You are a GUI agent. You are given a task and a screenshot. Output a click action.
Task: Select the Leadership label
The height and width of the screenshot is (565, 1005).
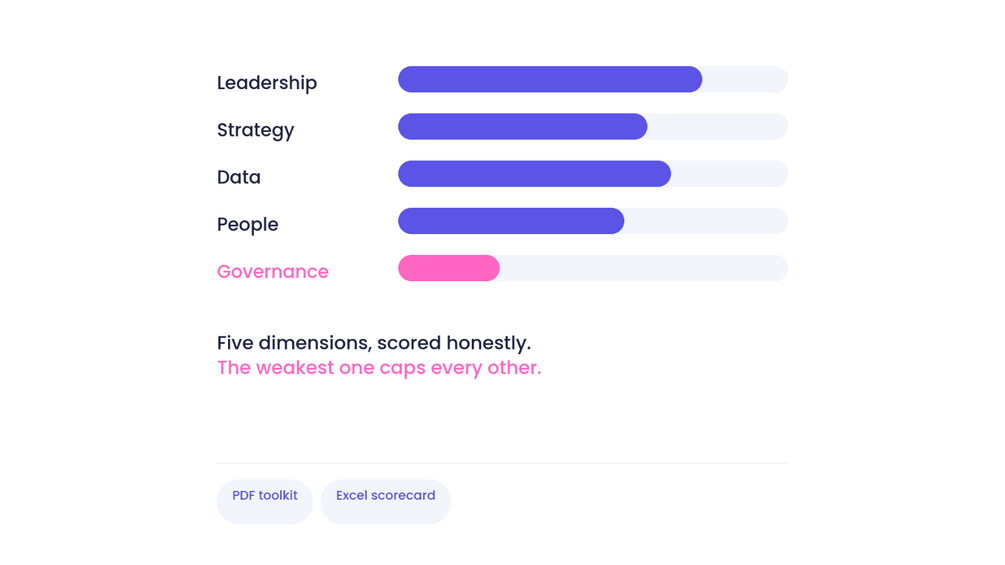tap(267, 83)
